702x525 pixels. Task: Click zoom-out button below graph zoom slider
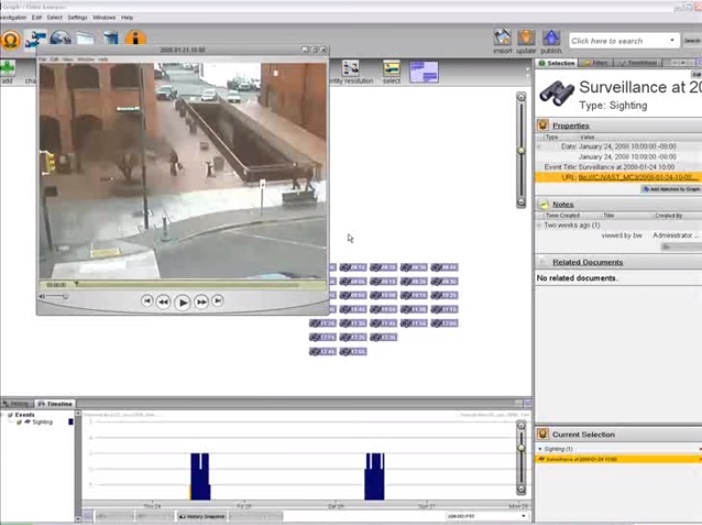pos(521,203)
